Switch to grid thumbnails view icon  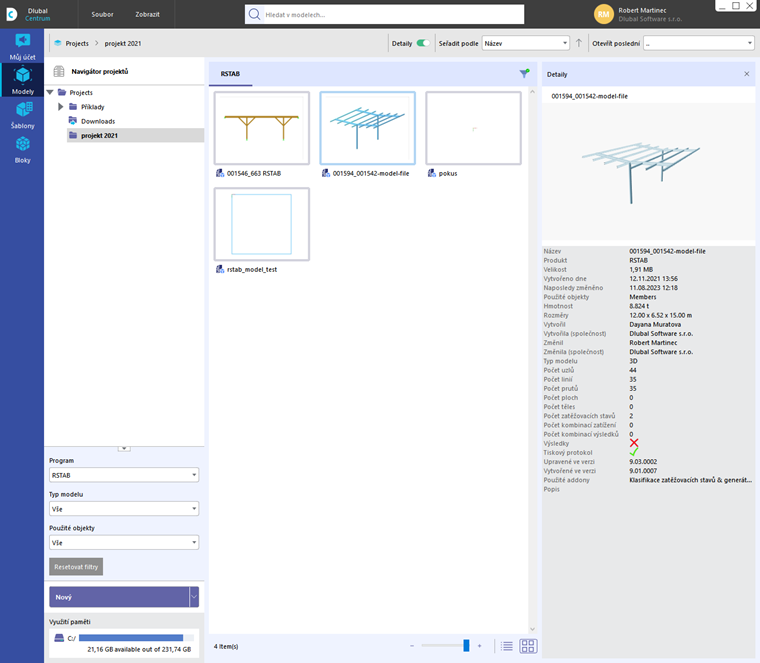[x=528, y=646]
